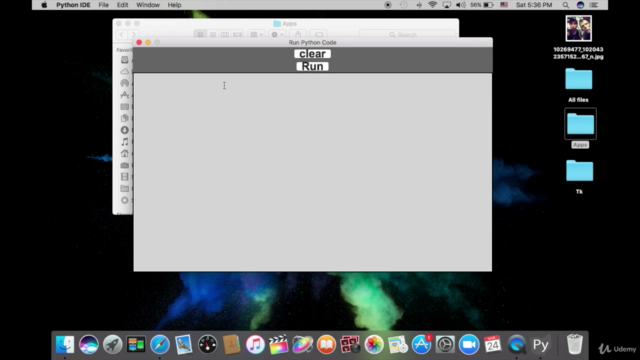Open the Motion app icon in Dock

[302, 344]
